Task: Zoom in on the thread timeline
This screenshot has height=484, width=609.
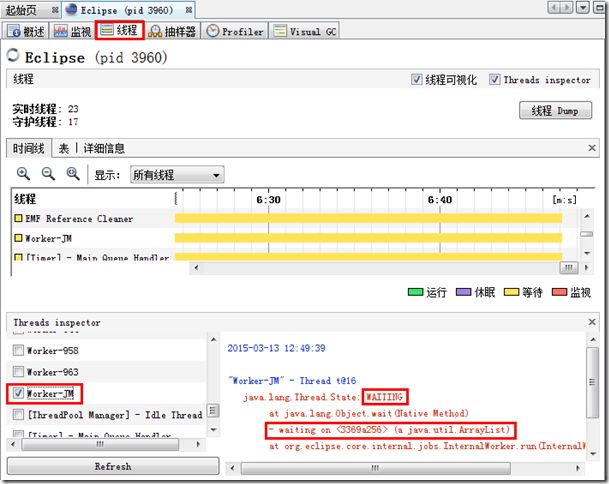Action: (23, 174)
